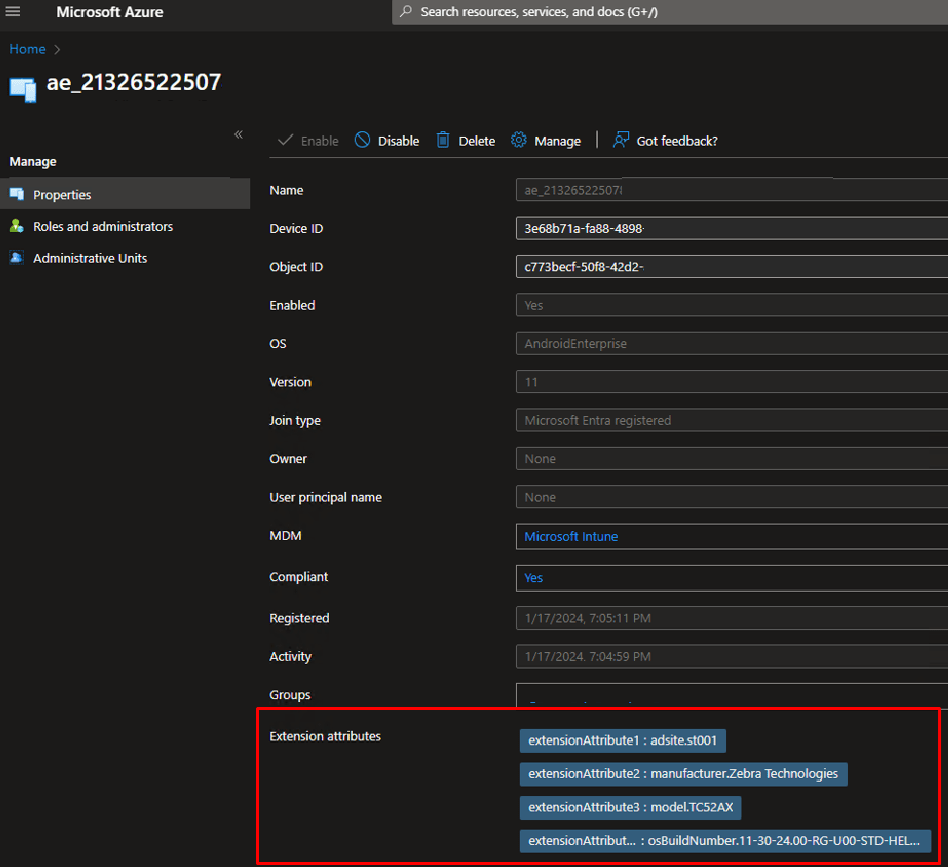Click the Delete trash can icon

point(443,141)
